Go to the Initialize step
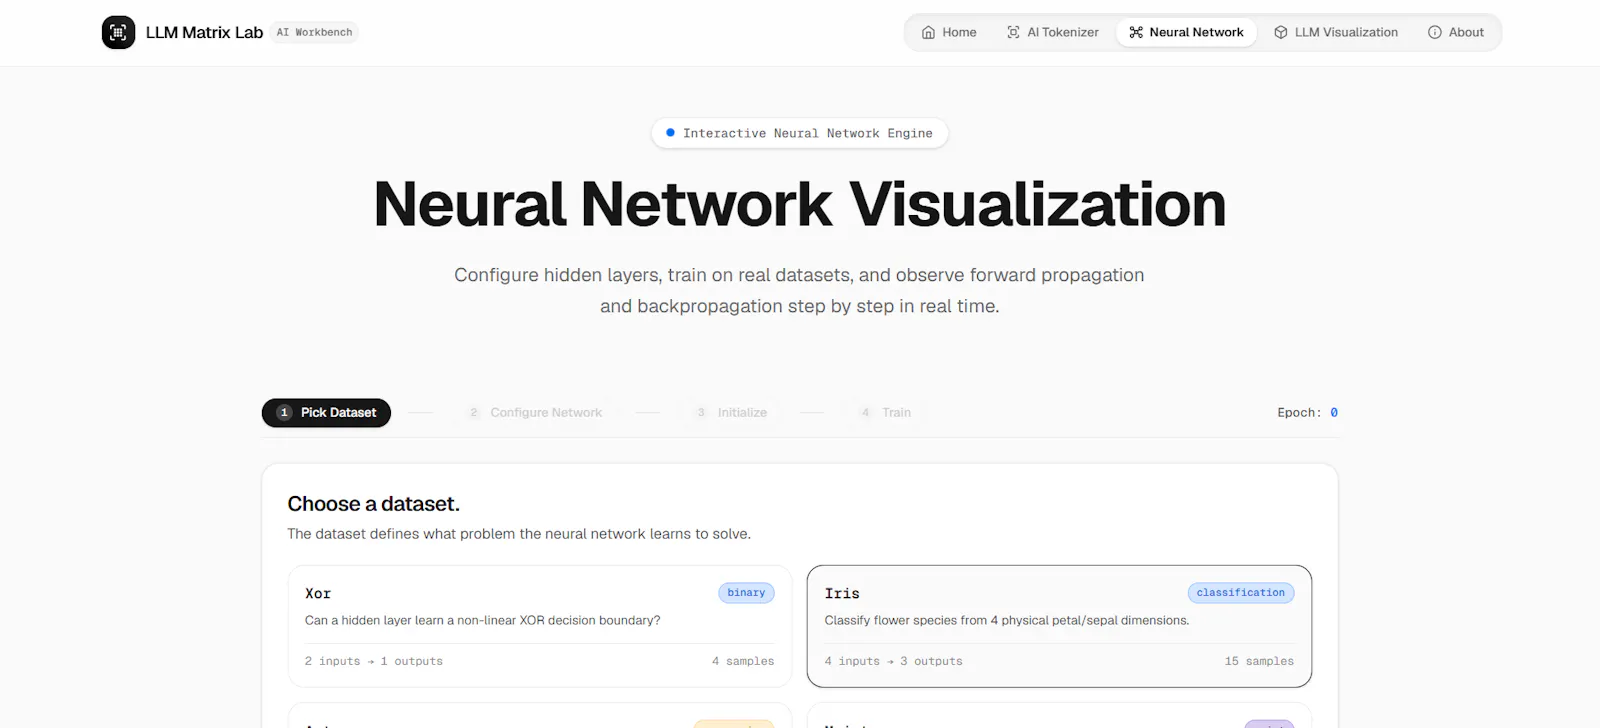Image resolution: width=1600 pixels, height=728 pixels. point(731,412)
